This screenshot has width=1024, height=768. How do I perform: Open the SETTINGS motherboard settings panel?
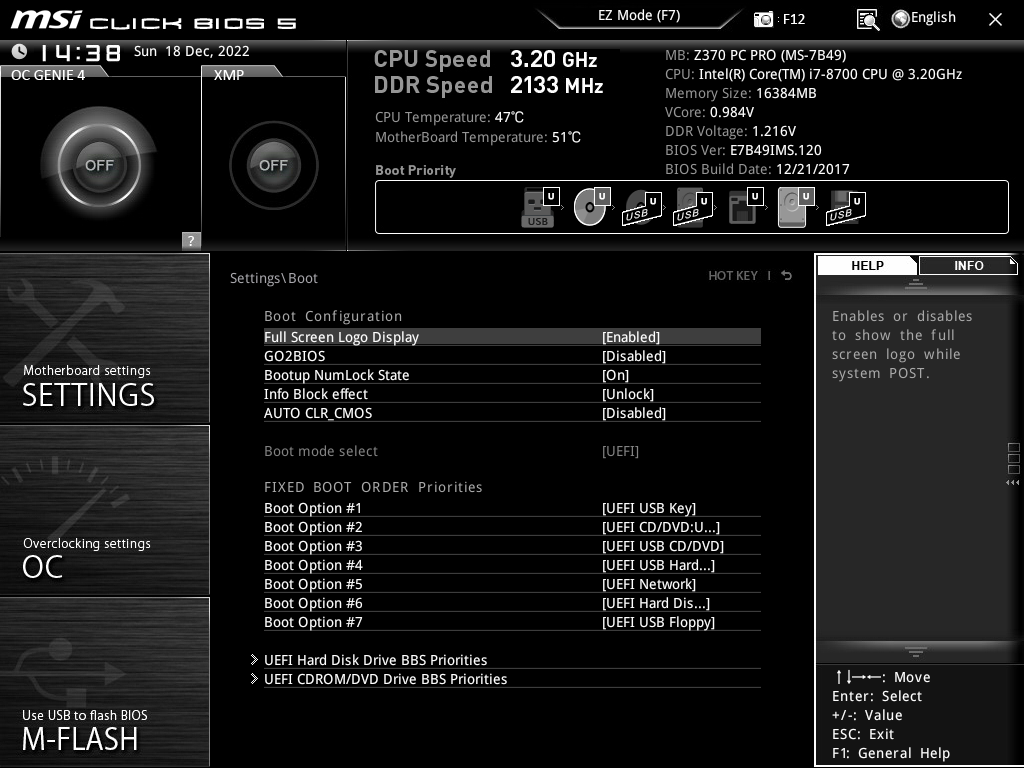coord(104,338)
